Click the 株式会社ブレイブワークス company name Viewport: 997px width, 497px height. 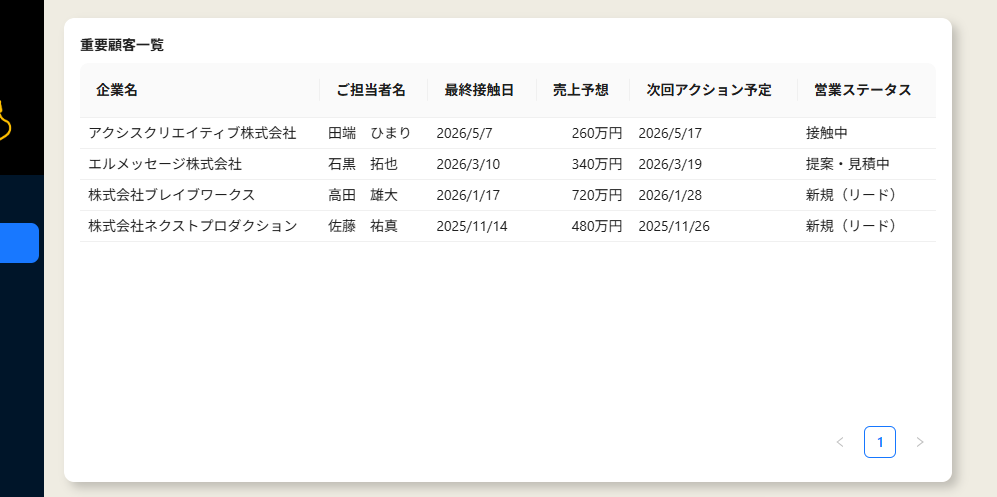pyautogui.click(x=171, y=195)
